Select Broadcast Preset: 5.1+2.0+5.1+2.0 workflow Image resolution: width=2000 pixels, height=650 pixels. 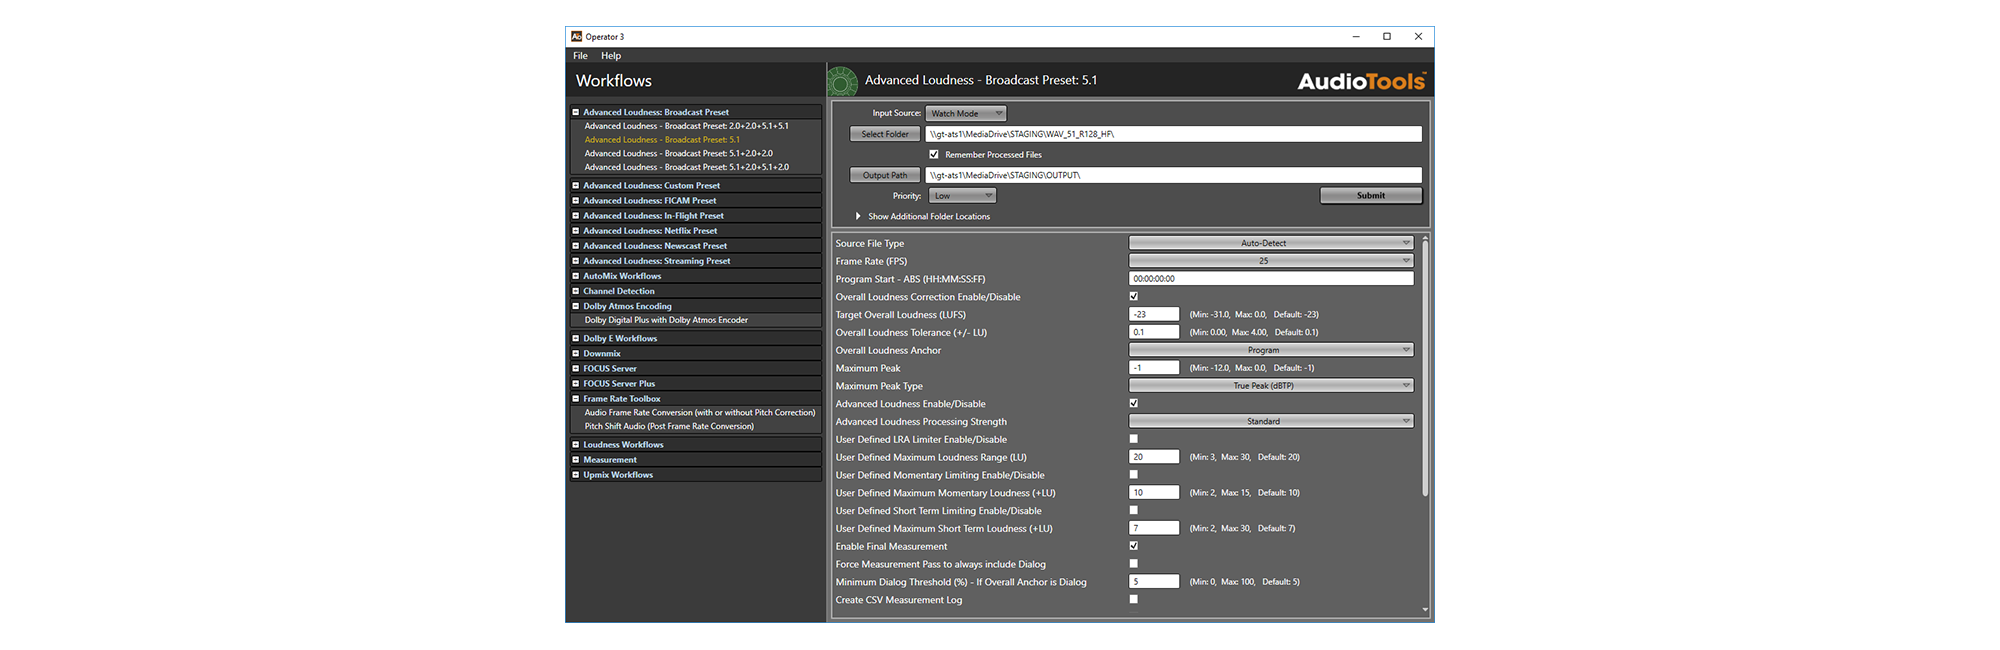click(x=687, y=167)
